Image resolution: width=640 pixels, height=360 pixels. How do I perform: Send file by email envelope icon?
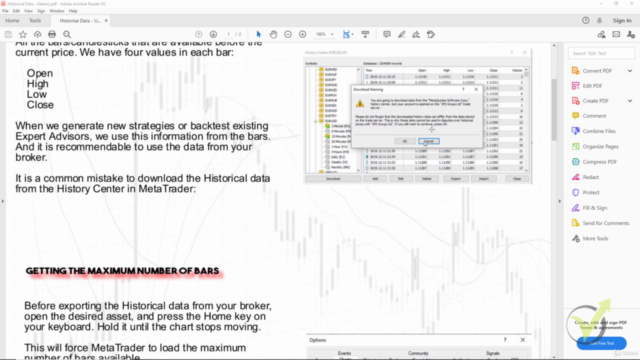click(616, 34)
